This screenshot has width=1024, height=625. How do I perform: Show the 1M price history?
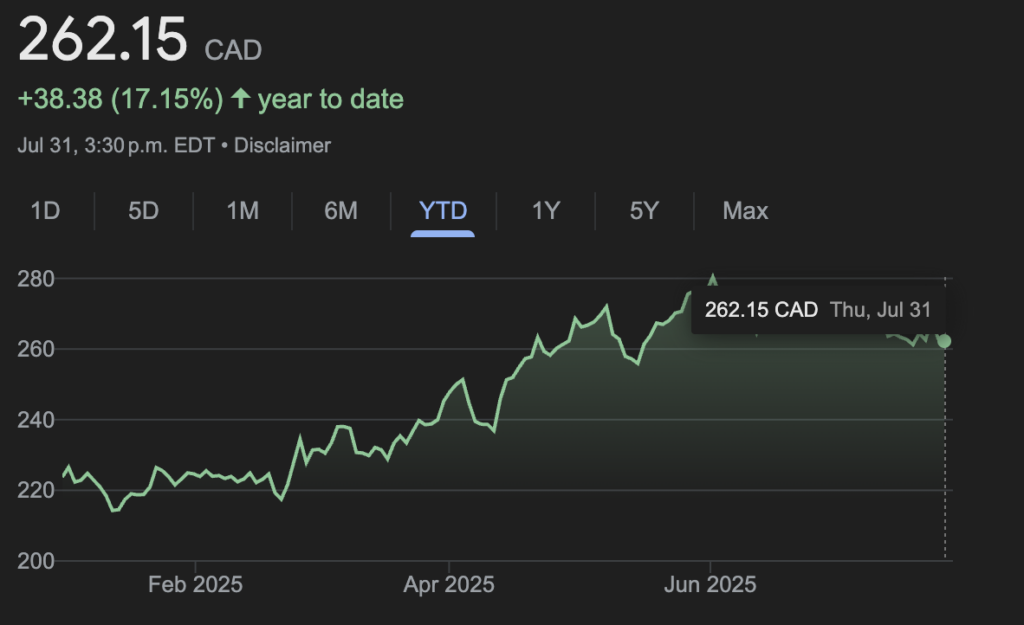coord(242,211)
